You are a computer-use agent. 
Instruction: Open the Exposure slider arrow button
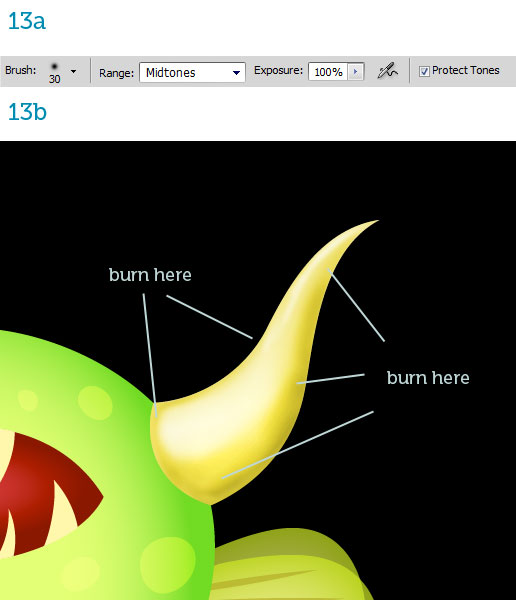(x=355, y=72)
